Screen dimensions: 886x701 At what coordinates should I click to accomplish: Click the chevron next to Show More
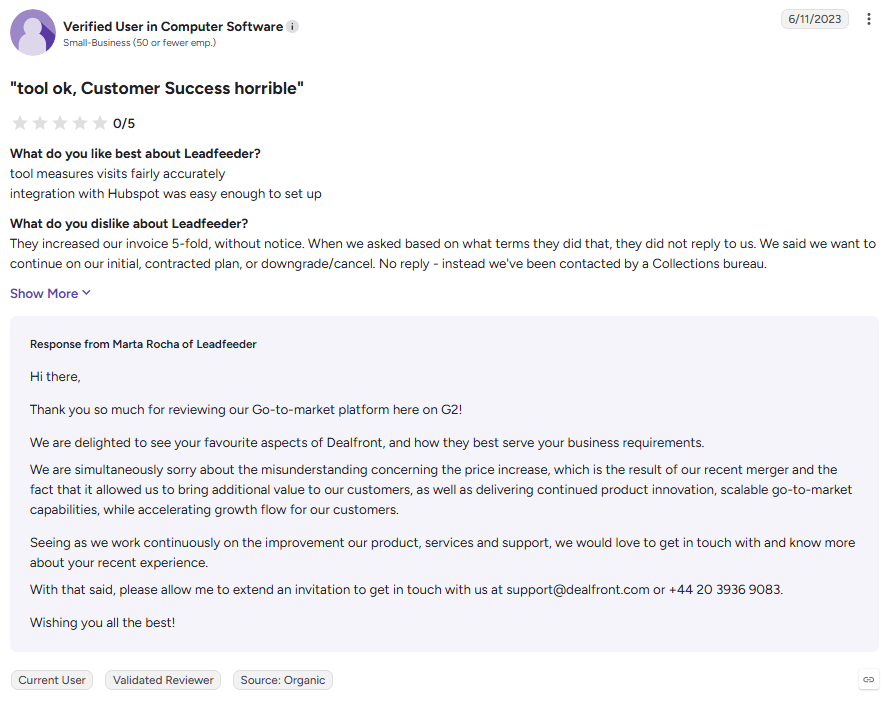86,293
